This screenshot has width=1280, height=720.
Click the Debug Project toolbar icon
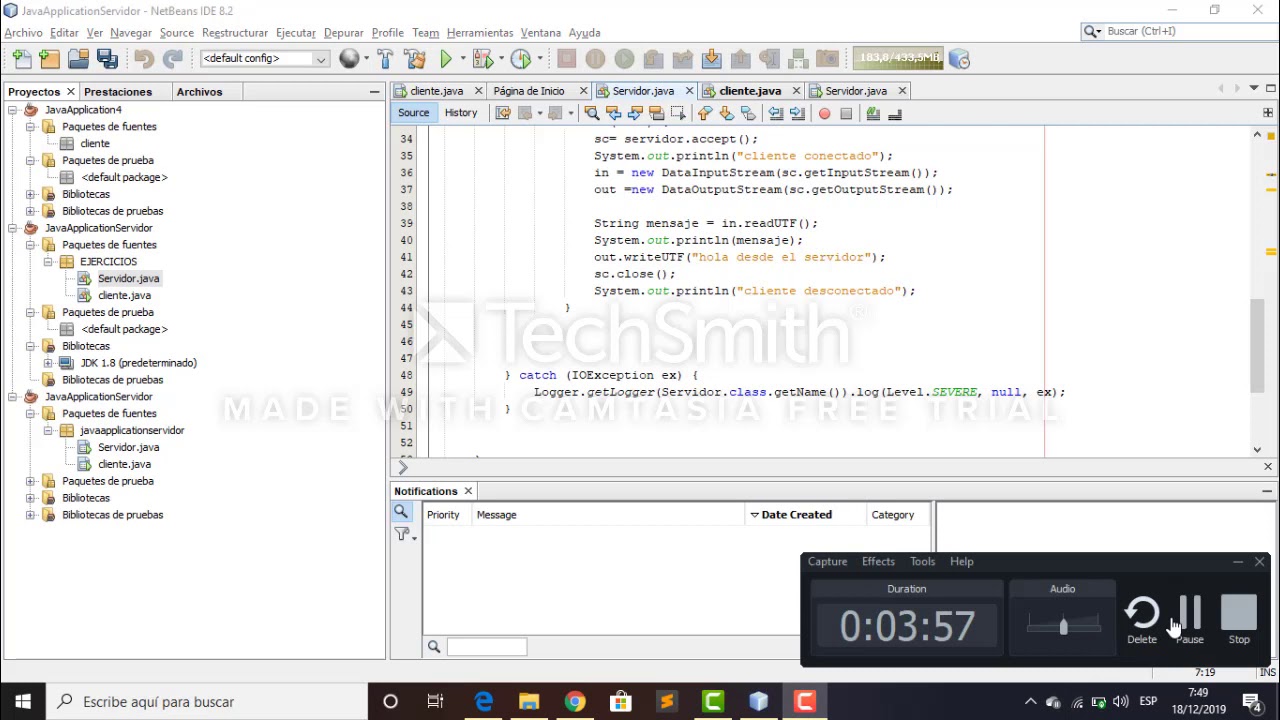click(483, 59)
